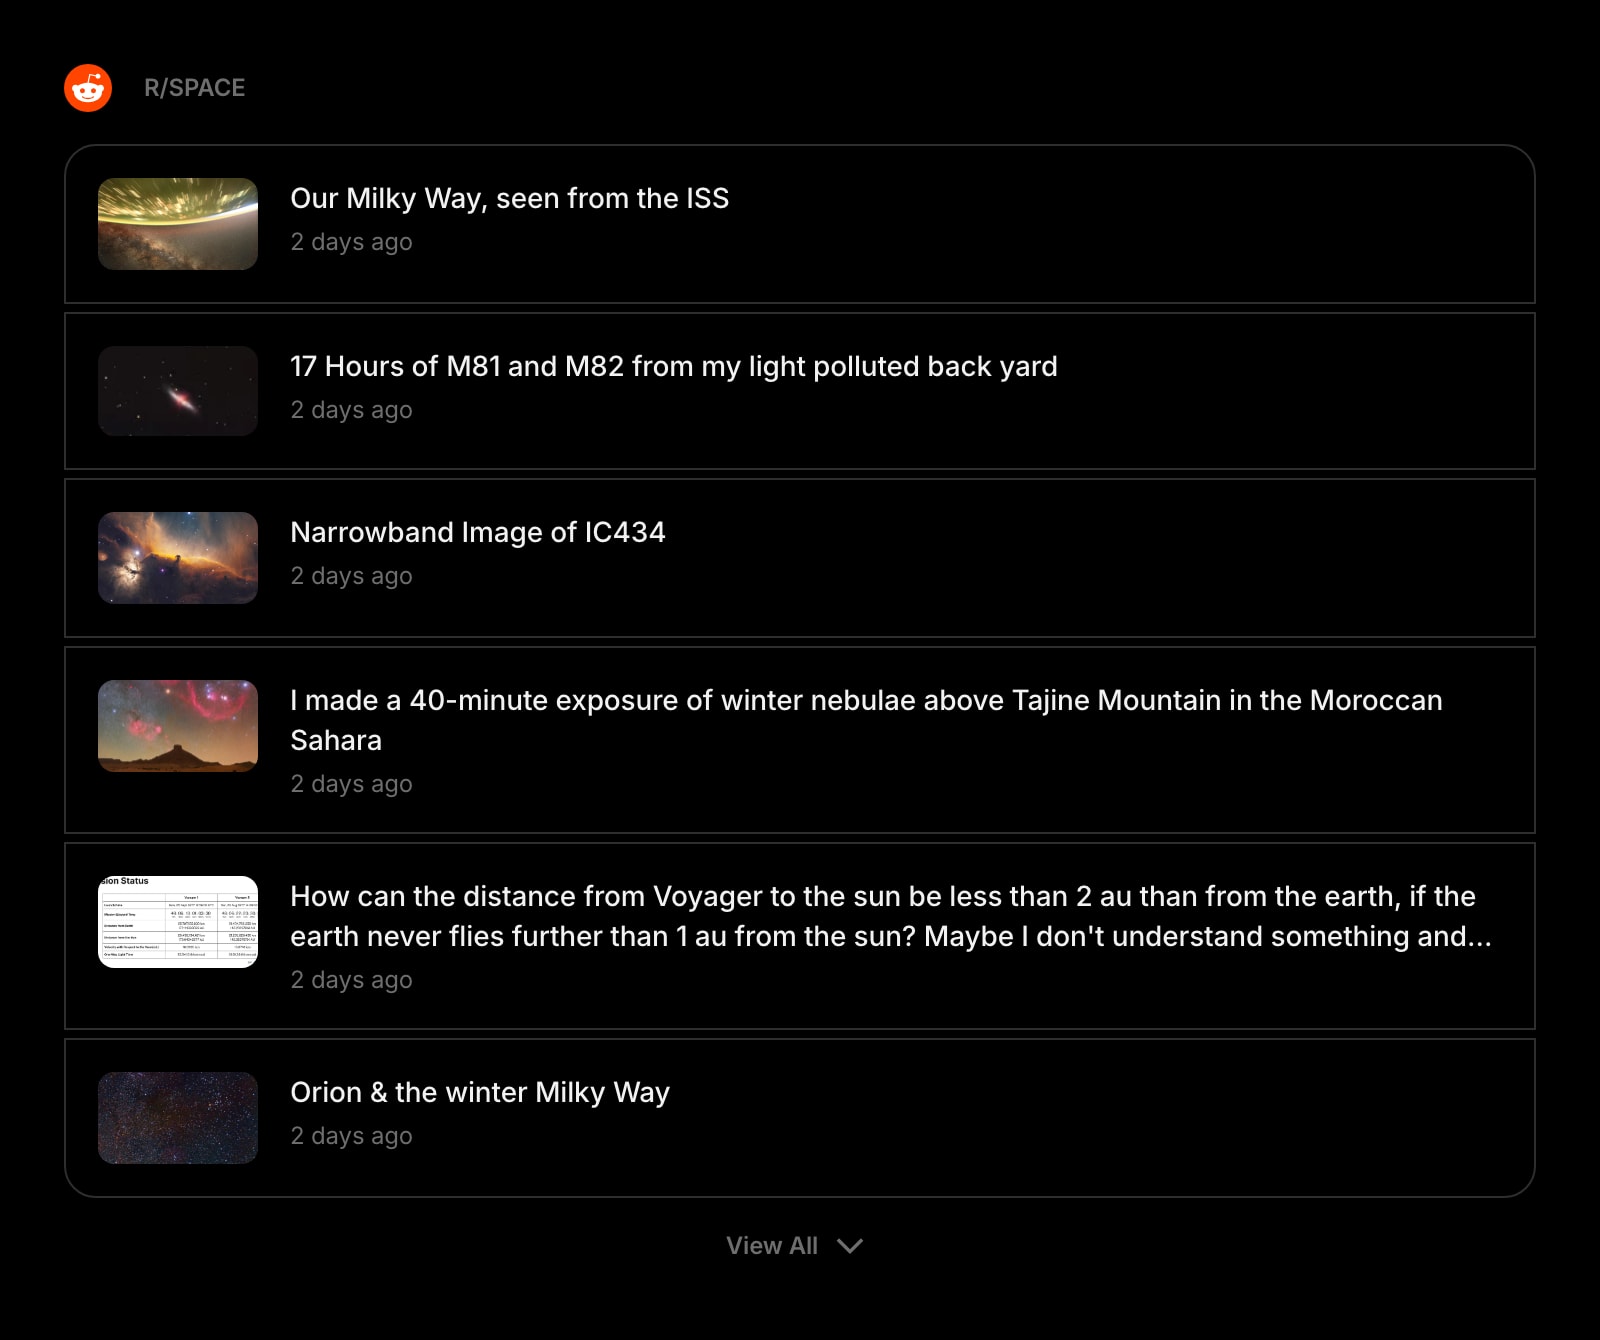This screenshot has width=1600, height=1340.
Task: Click the View All button
Action: (774, 1246)
